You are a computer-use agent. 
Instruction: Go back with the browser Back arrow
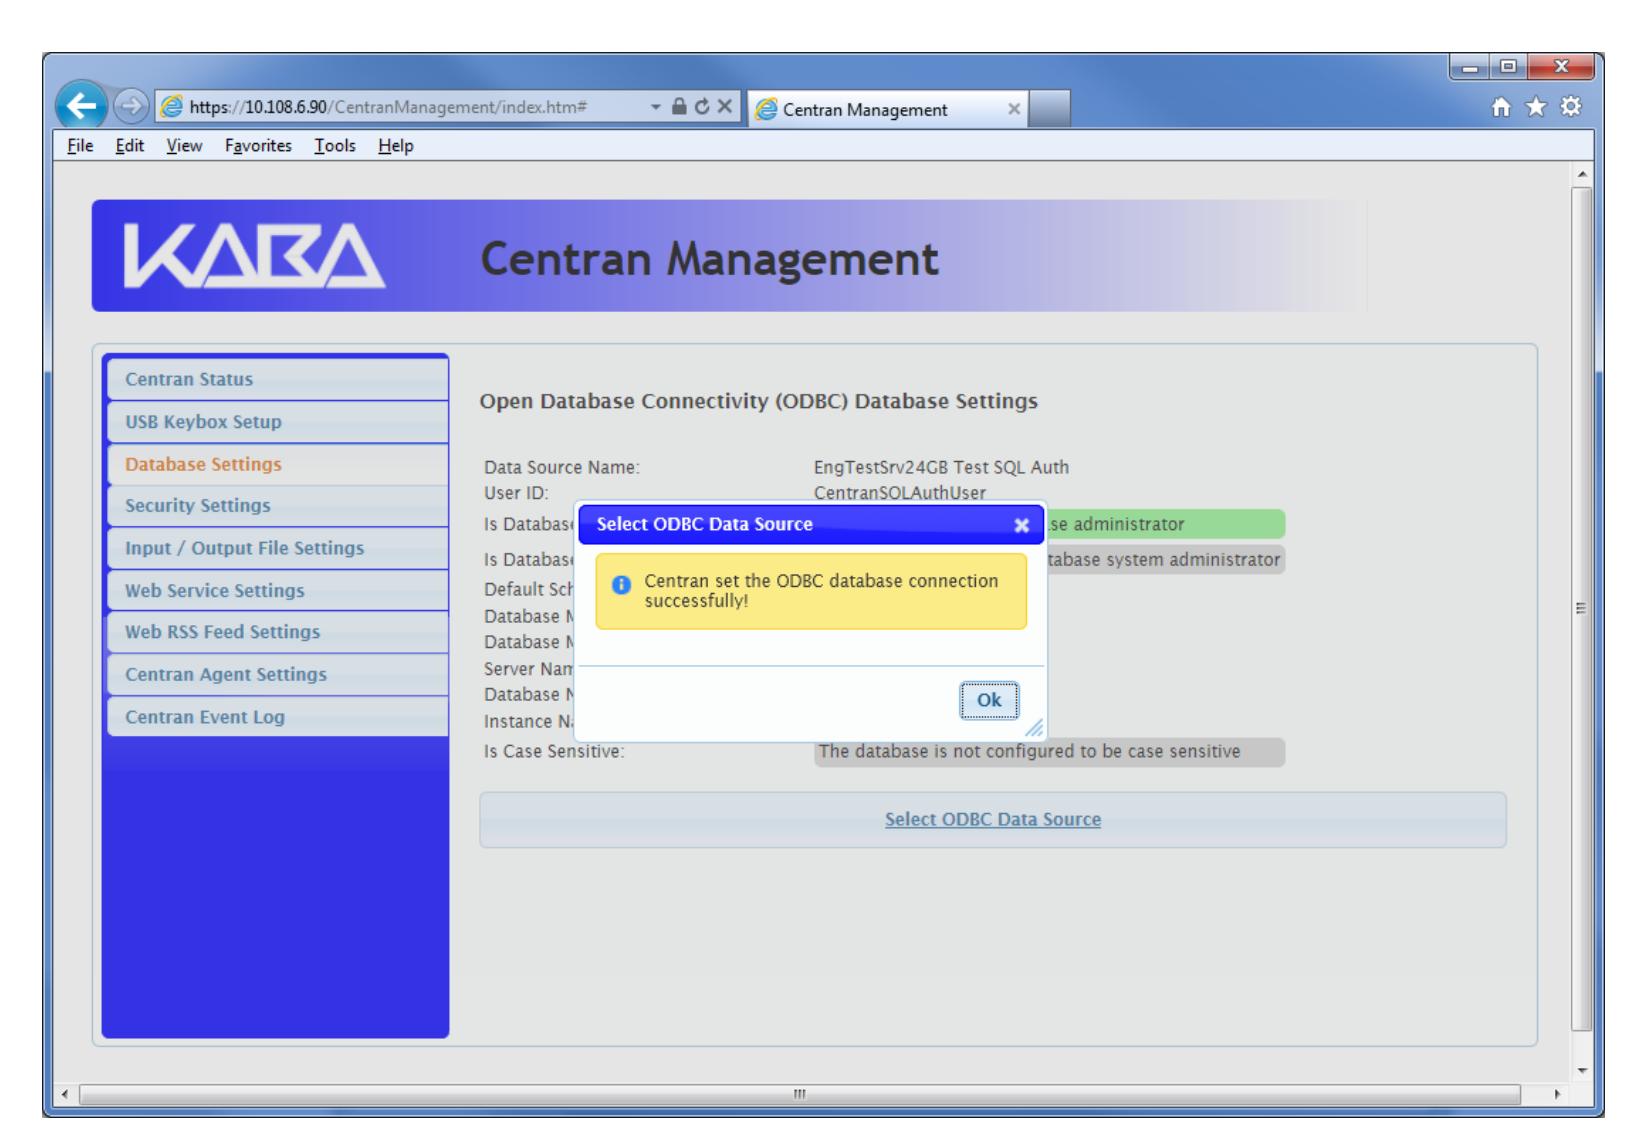coord(83,107)
